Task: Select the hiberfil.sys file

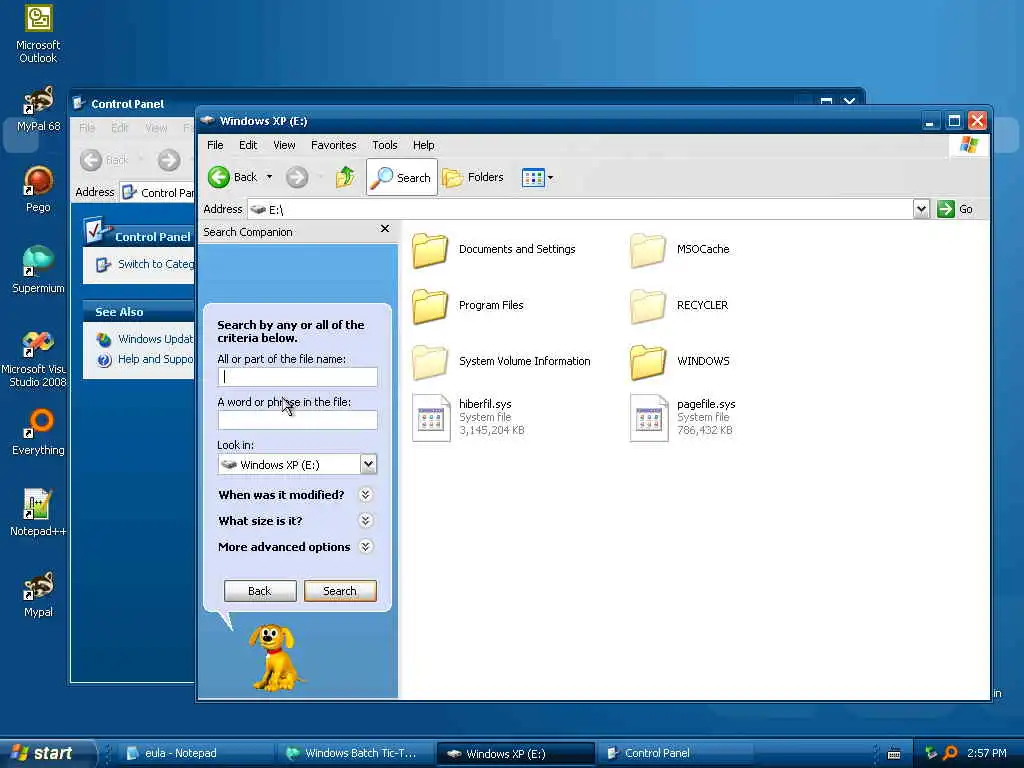Action: point(469,417)
